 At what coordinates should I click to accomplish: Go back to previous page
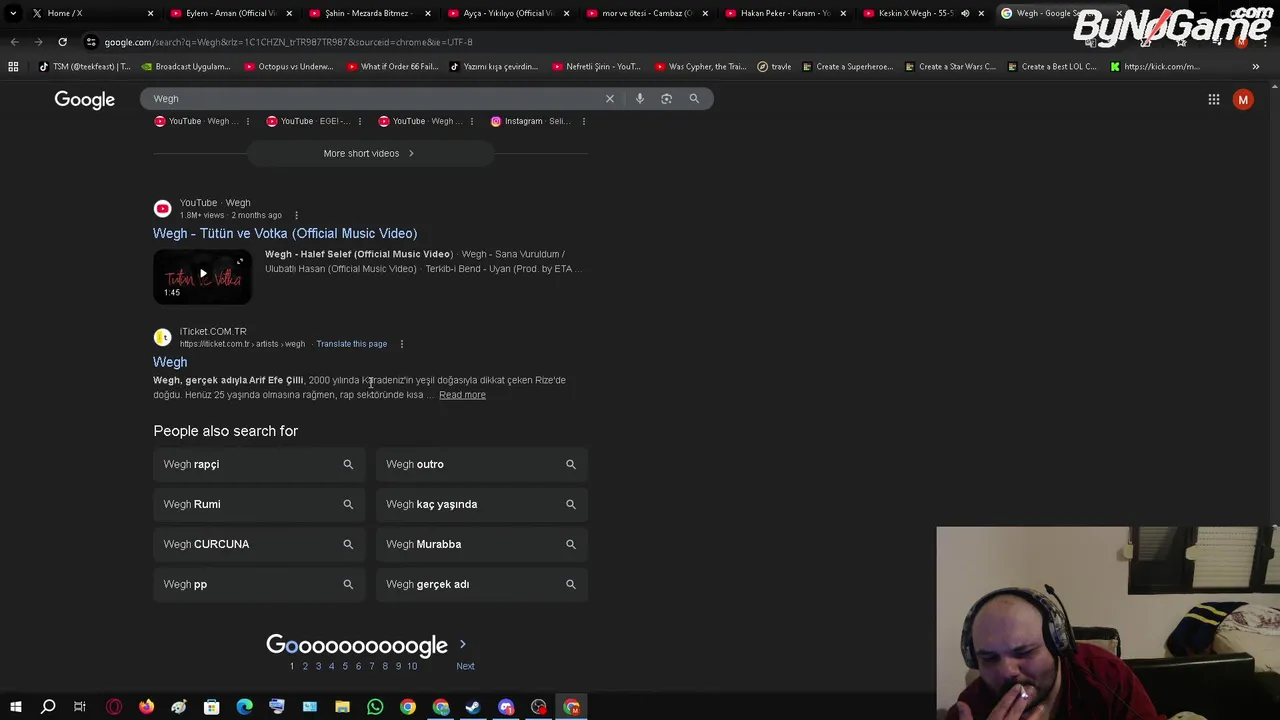point(14,42)
